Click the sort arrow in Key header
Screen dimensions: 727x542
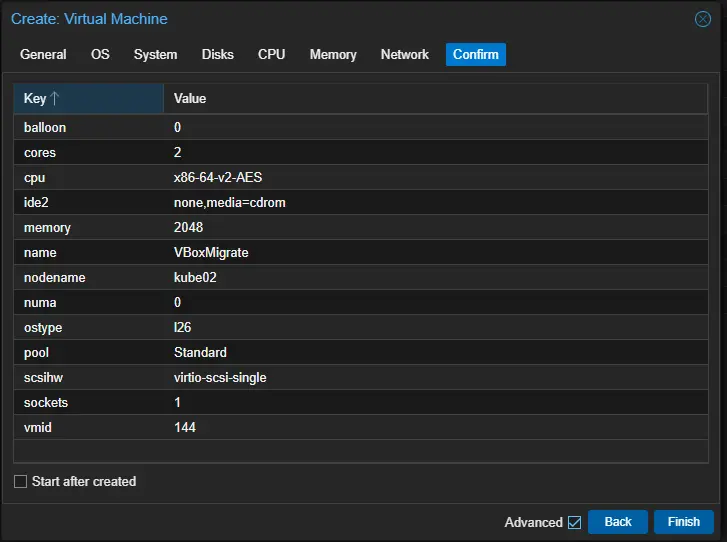pos(55,98)
